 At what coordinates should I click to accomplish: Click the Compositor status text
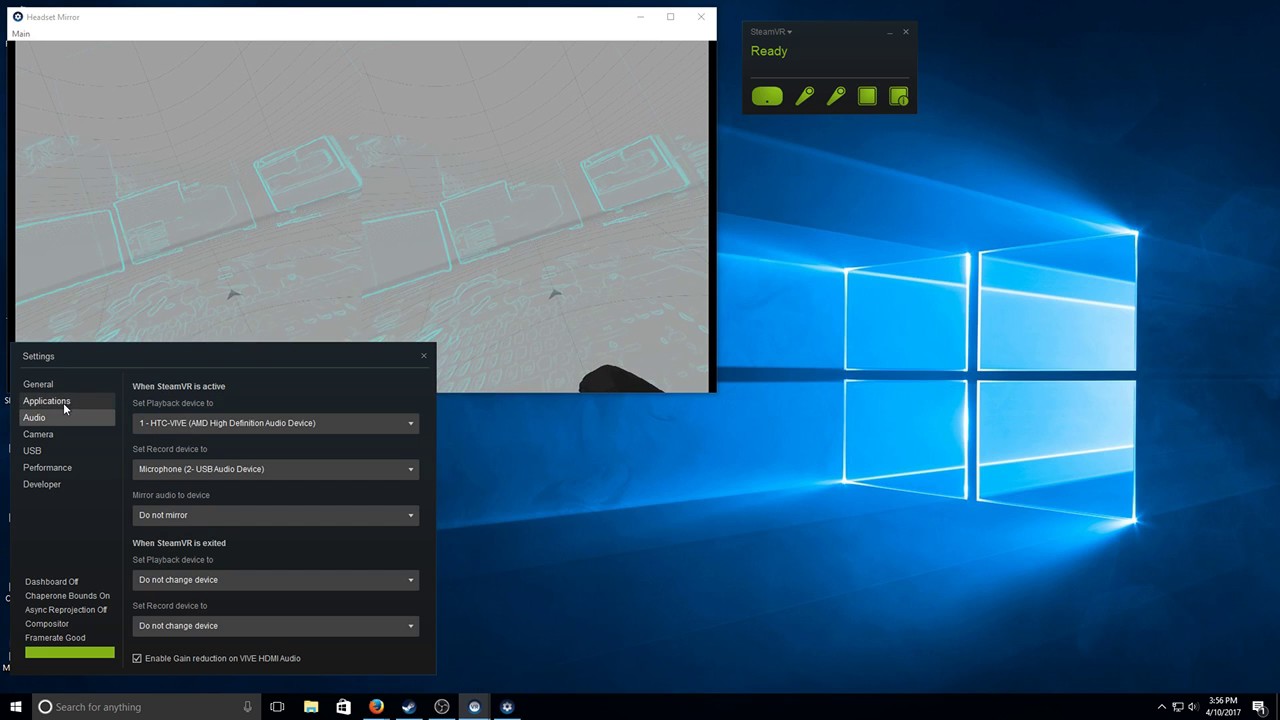(x=47, y=624)
